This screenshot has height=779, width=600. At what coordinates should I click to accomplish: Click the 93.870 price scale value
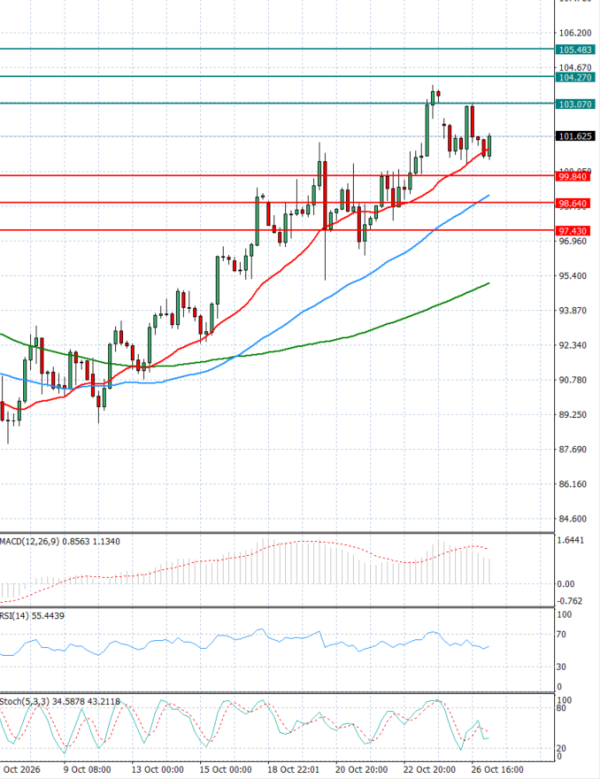click(575, 311)
